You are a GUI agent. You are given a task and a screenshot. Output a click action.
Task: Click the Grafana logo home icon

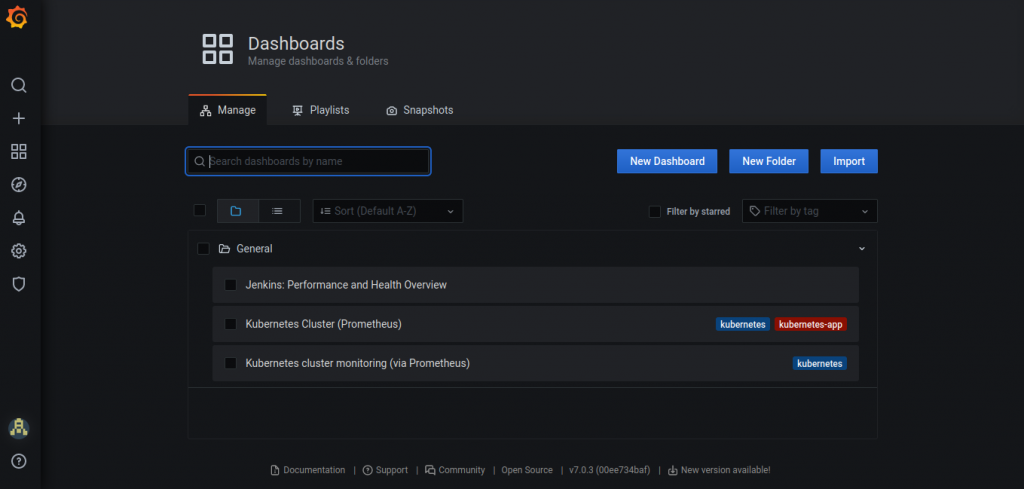[18, 19]
